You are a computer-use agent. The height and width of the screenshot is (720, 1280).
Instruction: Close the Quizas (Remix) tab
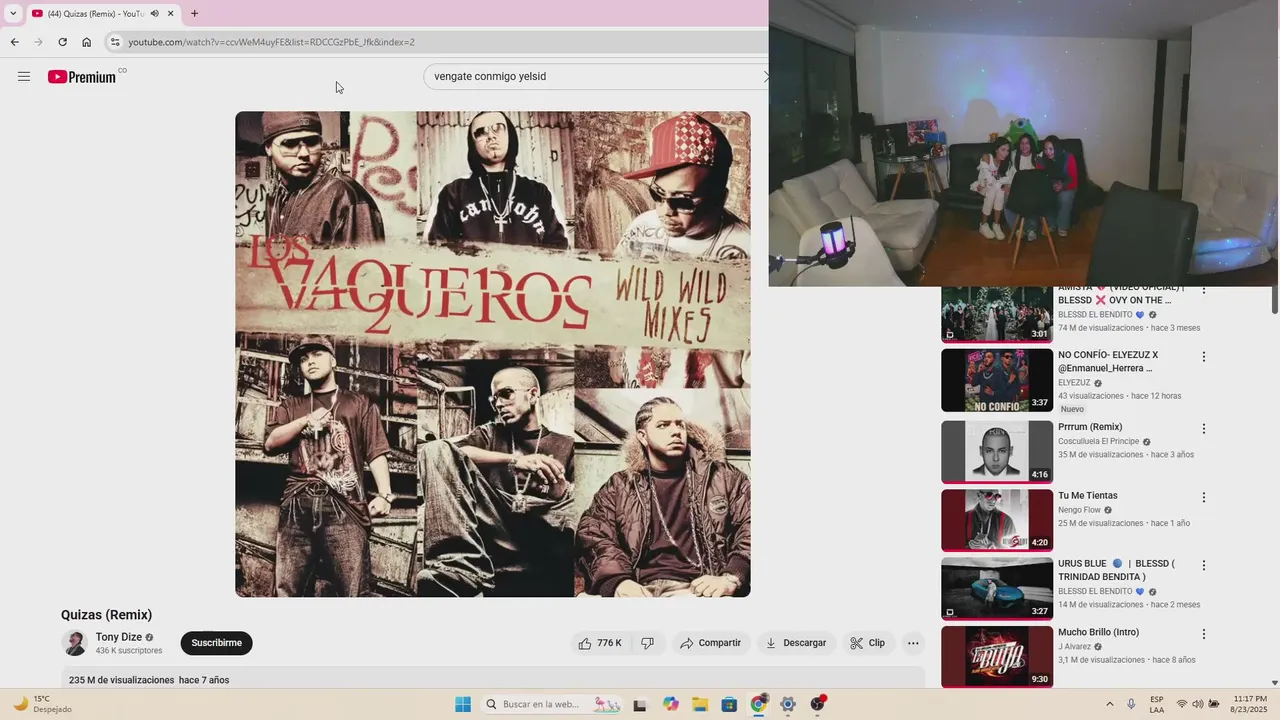170,13
